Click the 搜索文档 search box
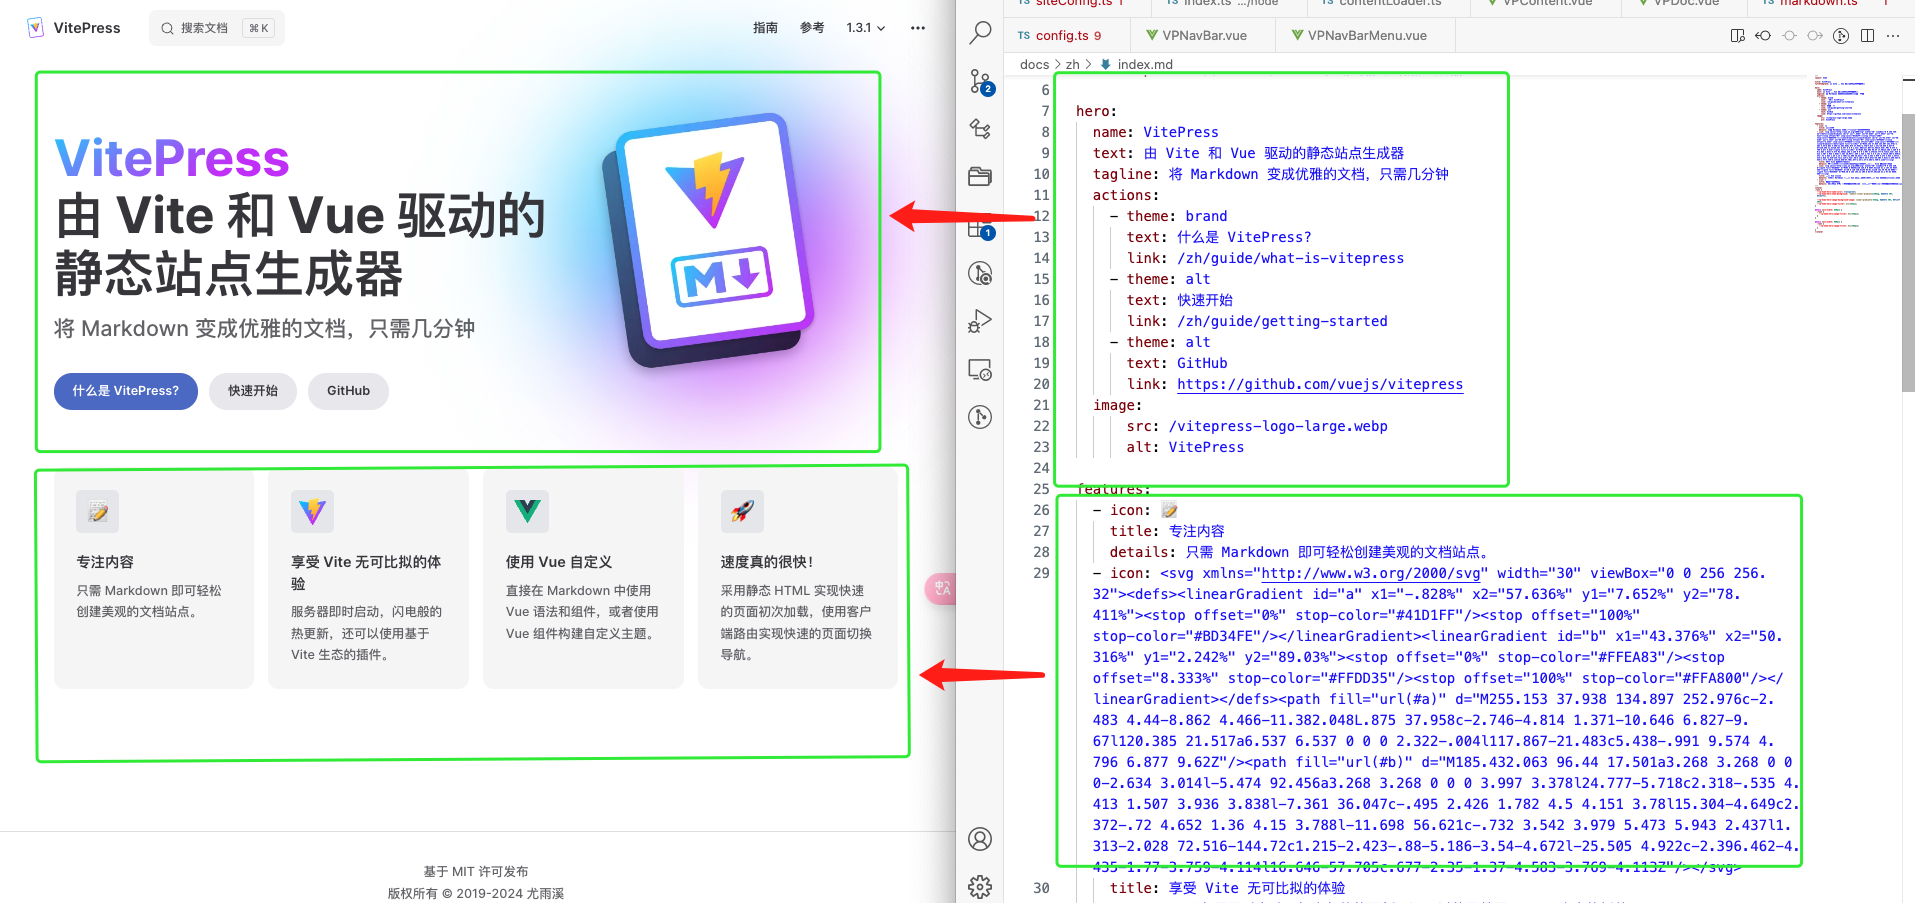The height and width of the screenshot is (903, 1915). tap(216, 28)
